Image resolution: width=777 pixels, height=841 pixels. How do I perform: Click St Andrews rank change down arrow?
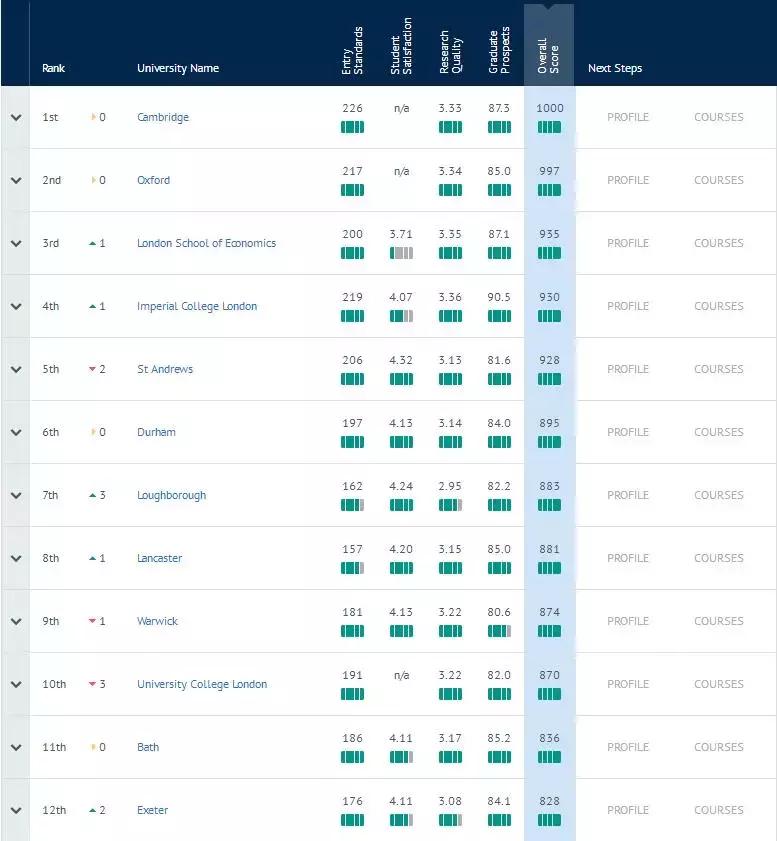coord(92,369)
